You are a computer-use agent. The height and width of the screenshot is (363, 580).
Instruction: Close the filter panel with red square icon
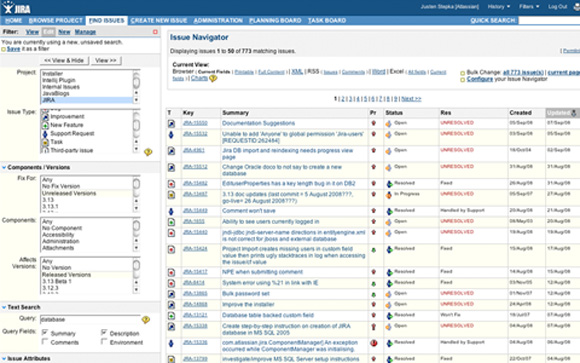155,32
